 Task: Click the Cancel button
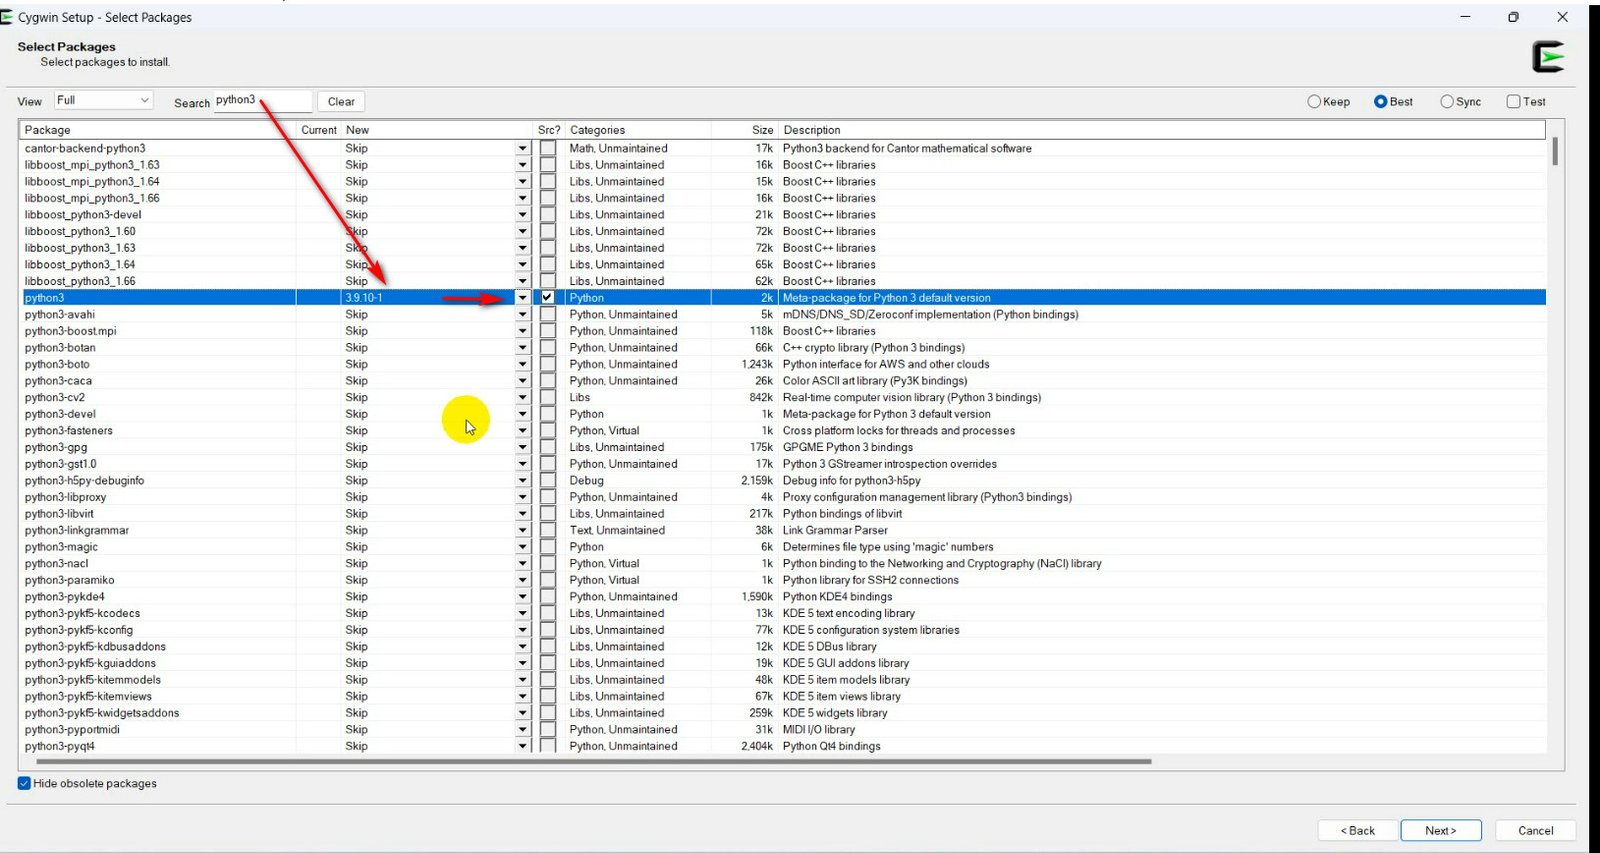[x=1536, y=831]
